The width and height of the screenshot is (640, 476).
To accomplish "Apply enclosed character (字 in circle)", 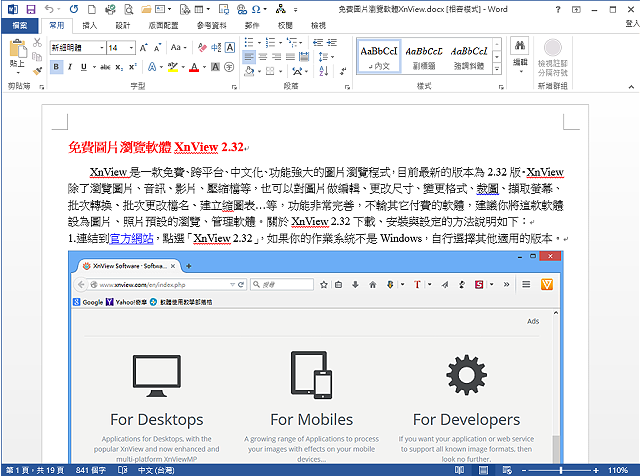I will coord(229,67).
